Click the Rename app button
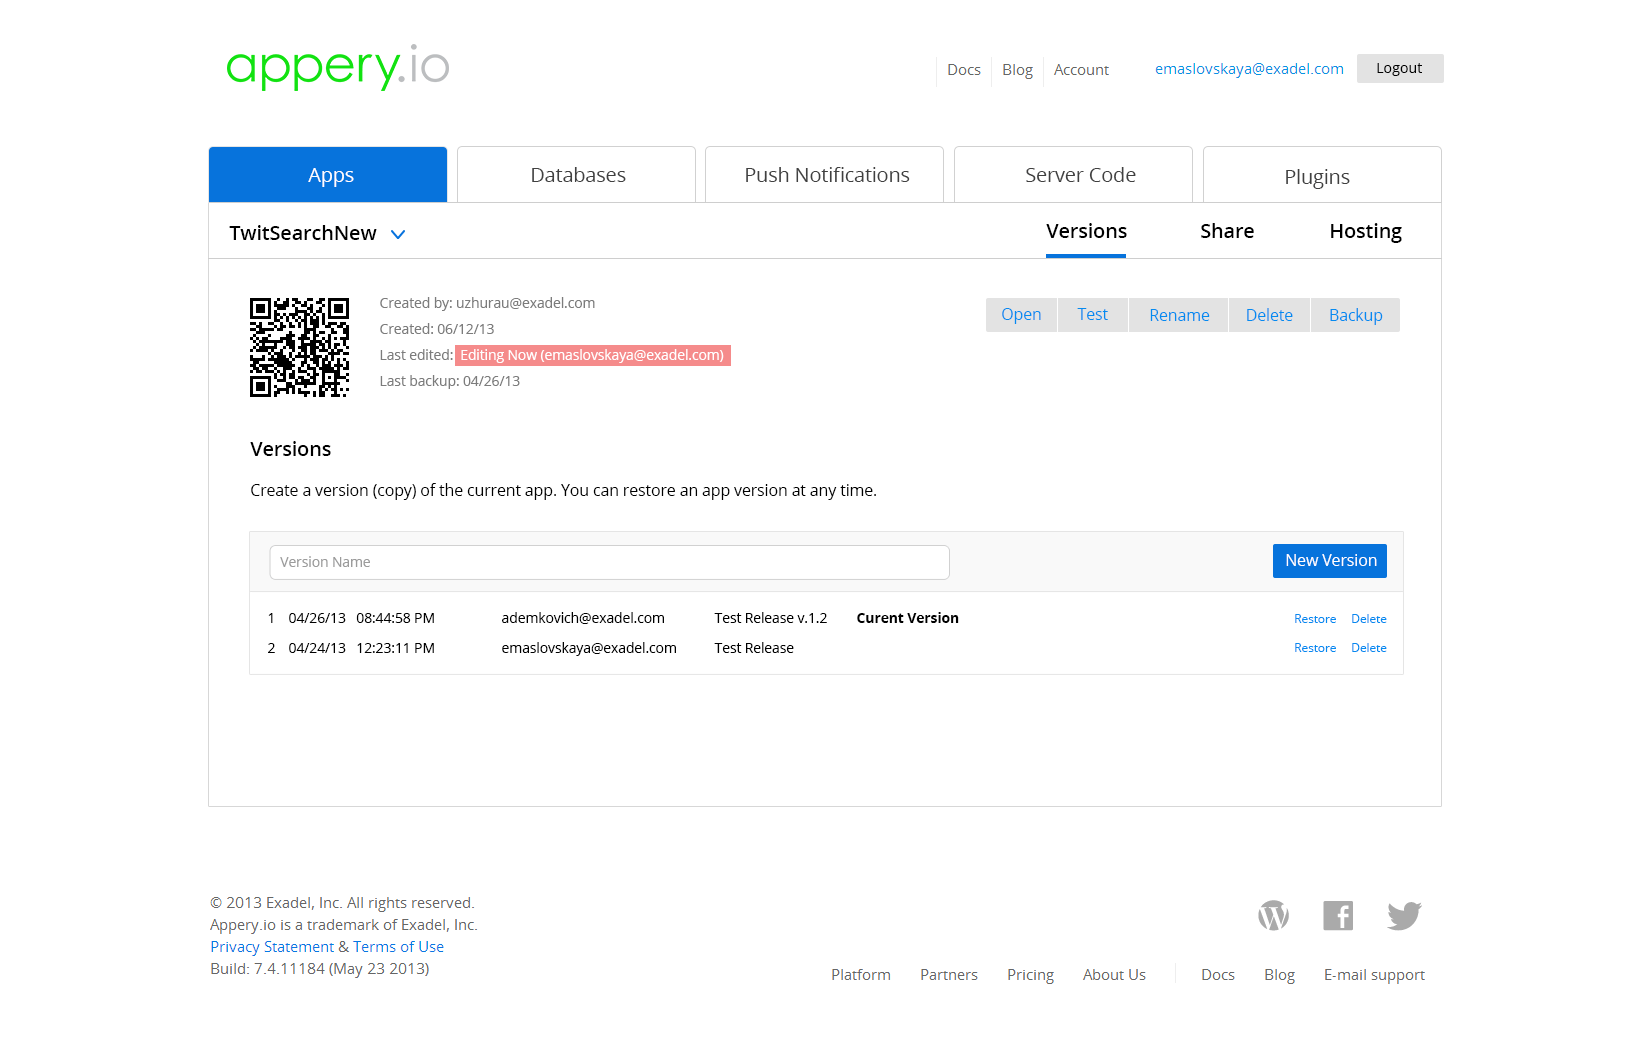1648x1045 pixels. 1179,315
